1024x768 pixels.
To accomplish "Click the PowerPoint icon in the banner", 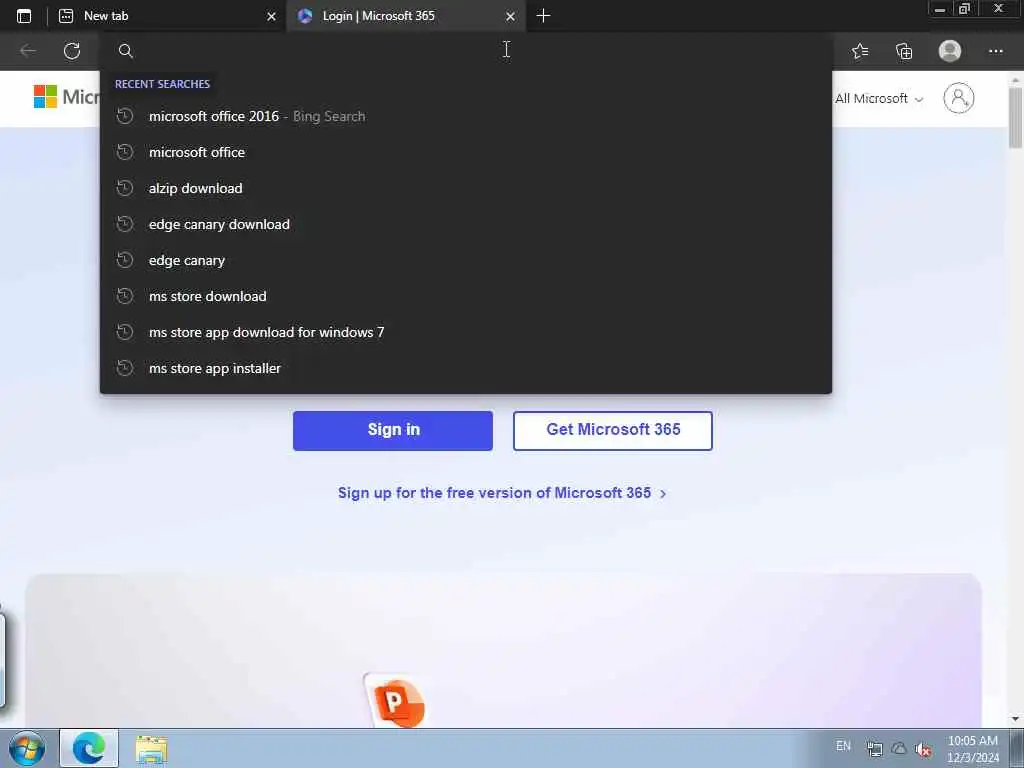I will 396,701.
